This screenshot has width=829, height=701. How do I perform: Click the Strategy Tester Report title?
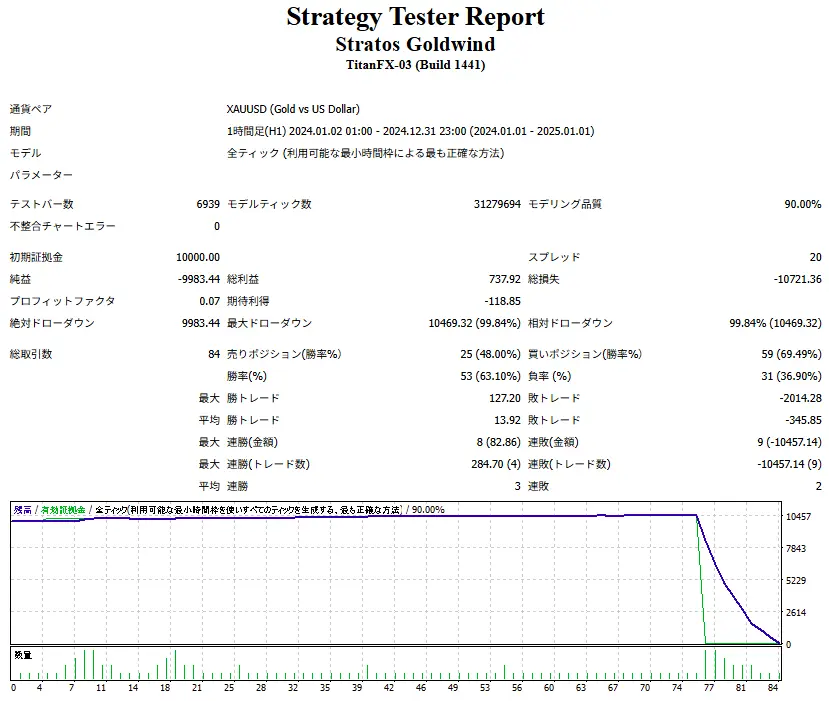point(415,17)
